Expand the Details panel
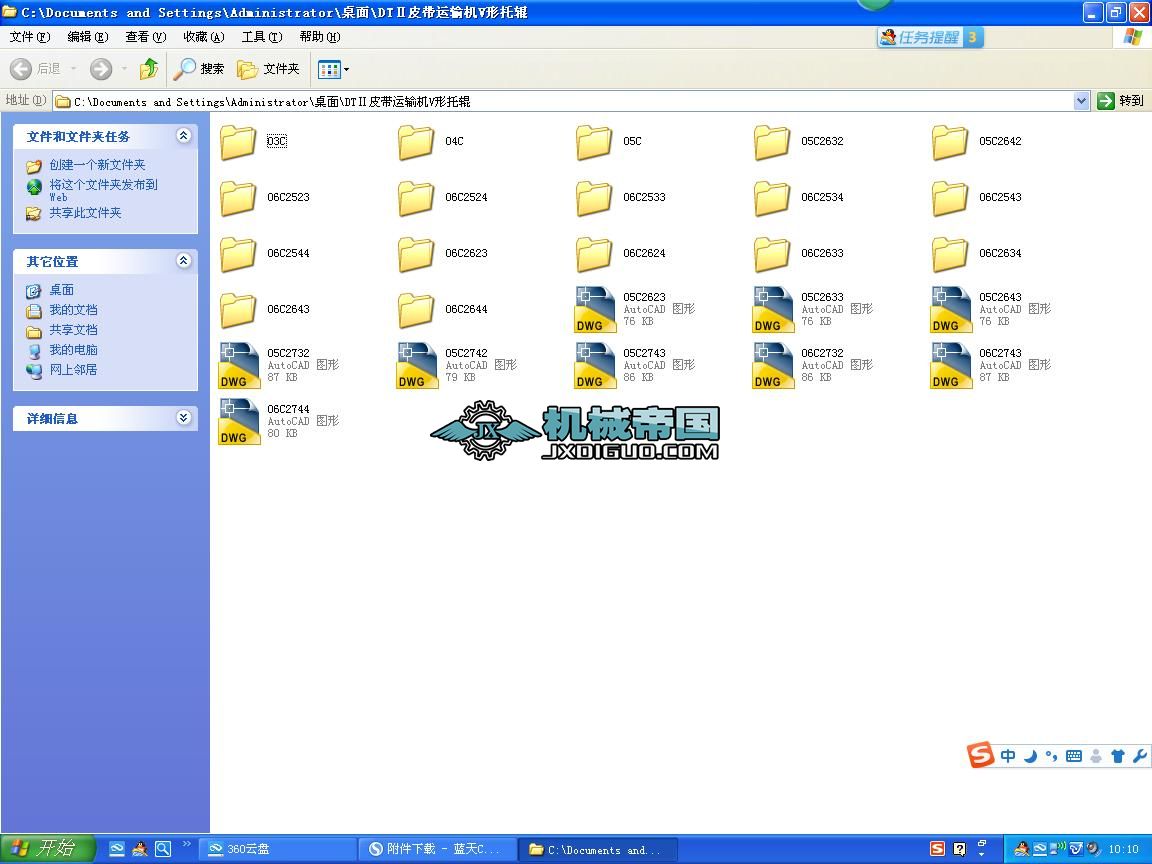The height and width of the screenshot is (864, 1152). pyautogui.click(x=183, y=418)
